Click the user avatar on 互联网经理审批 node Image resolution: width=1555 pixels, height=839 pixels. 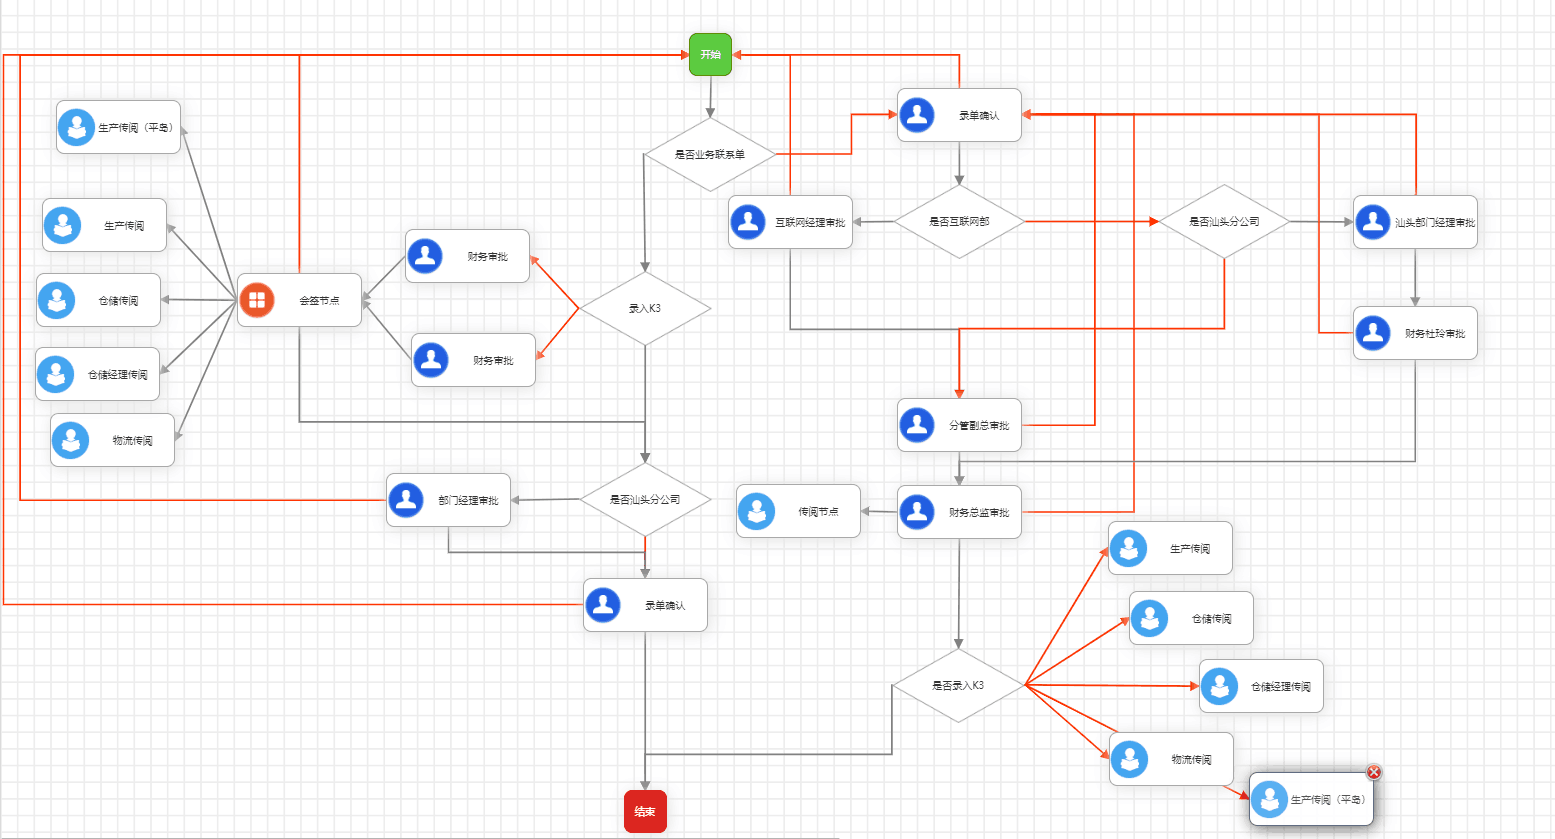pos(748,222)
